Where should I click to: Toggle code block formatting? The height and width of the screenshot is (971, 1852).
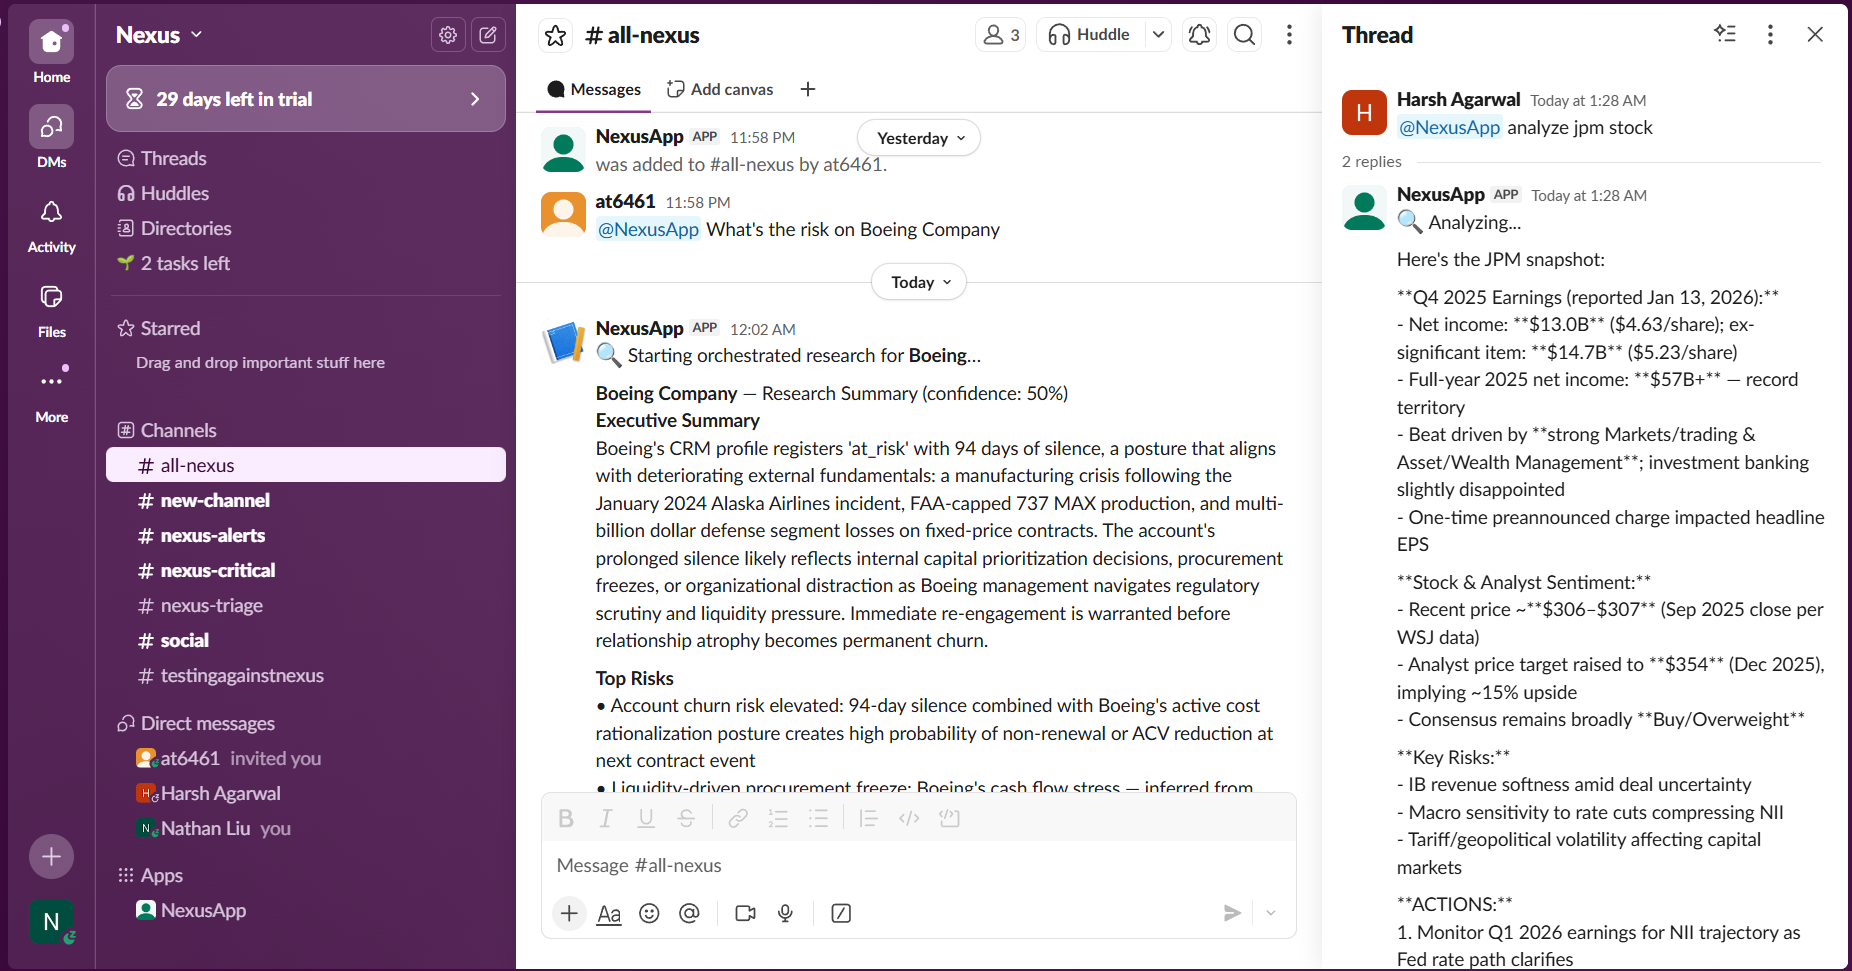(x=949, y=818)
